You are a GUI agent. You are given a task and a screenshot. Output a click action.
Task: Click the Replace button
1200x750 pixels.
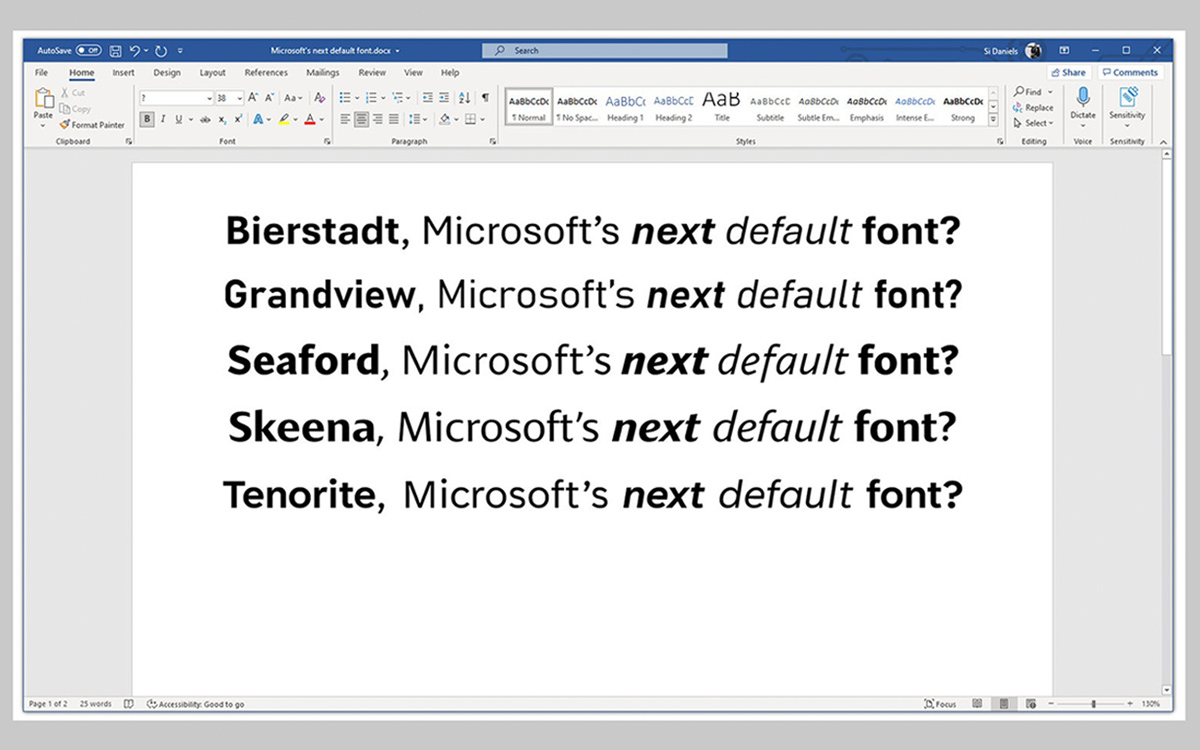tap(1033, 107)
